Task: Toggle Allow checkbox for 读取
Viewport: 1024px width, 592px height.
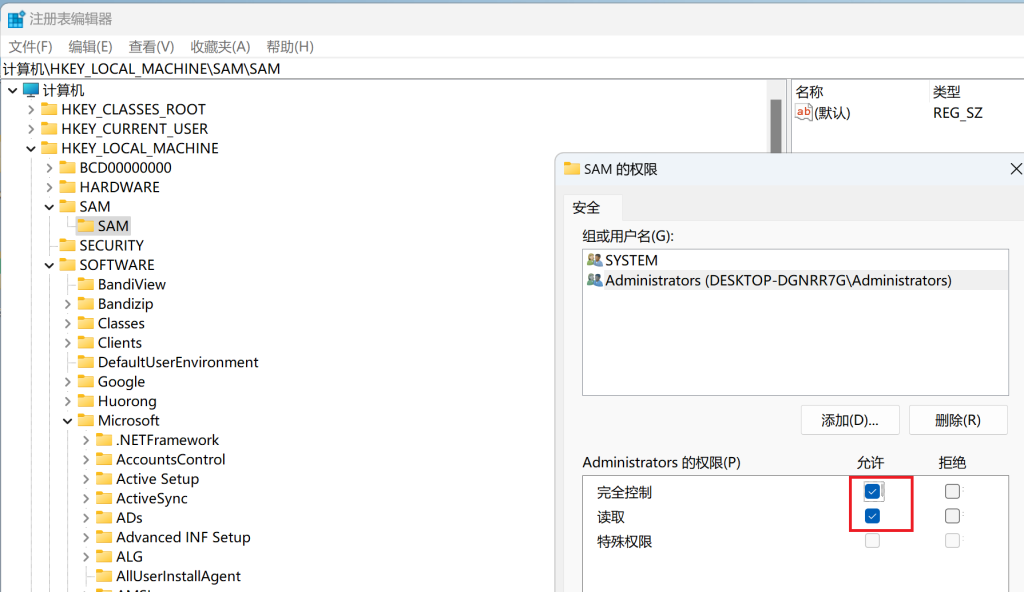Action: point(872,516)
